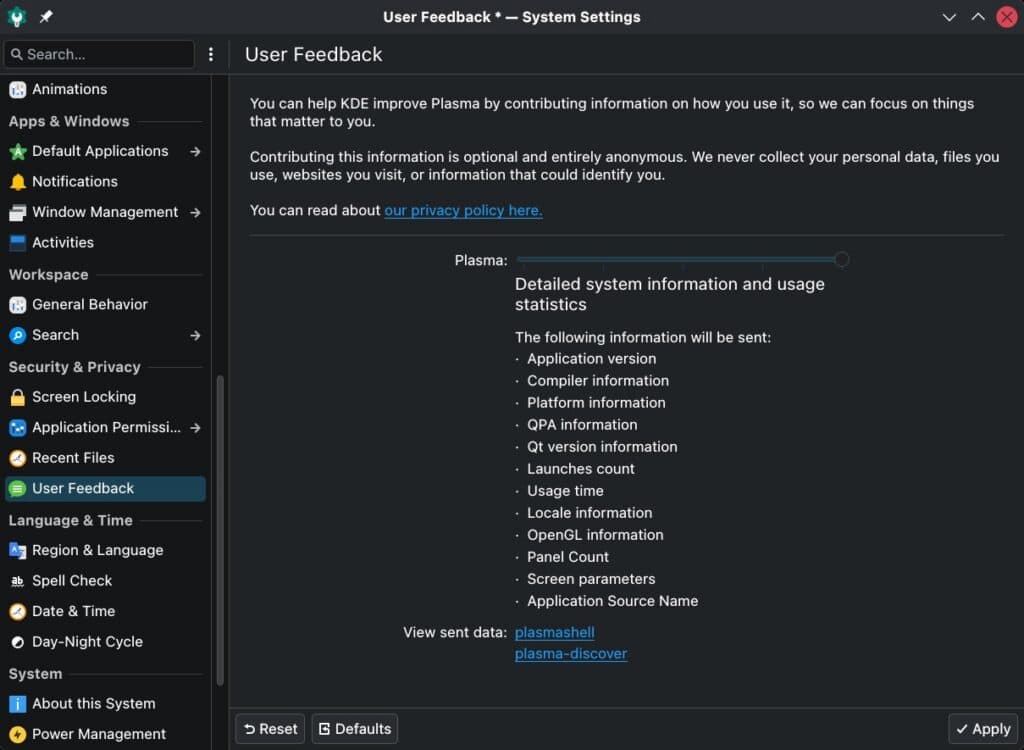Click the Date & Time calendar icon
This screenshot has height=750, width=1024.
click(x=18, y=611)
